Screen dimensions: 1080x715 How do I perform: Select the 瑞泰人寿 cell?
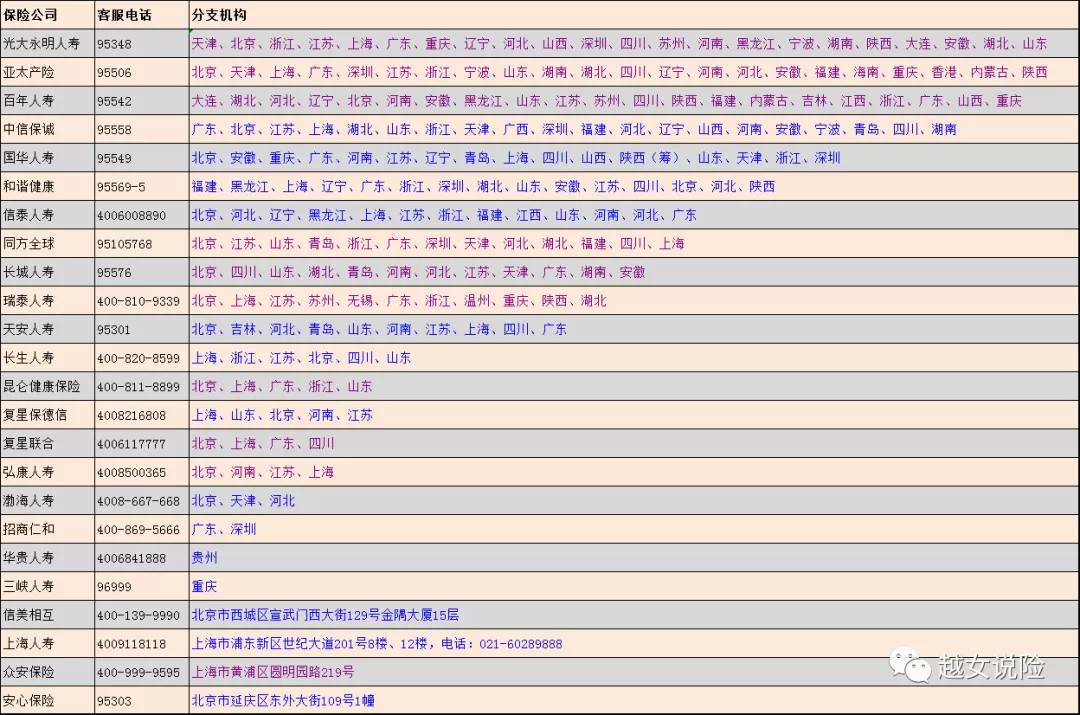tap(47, 301)
